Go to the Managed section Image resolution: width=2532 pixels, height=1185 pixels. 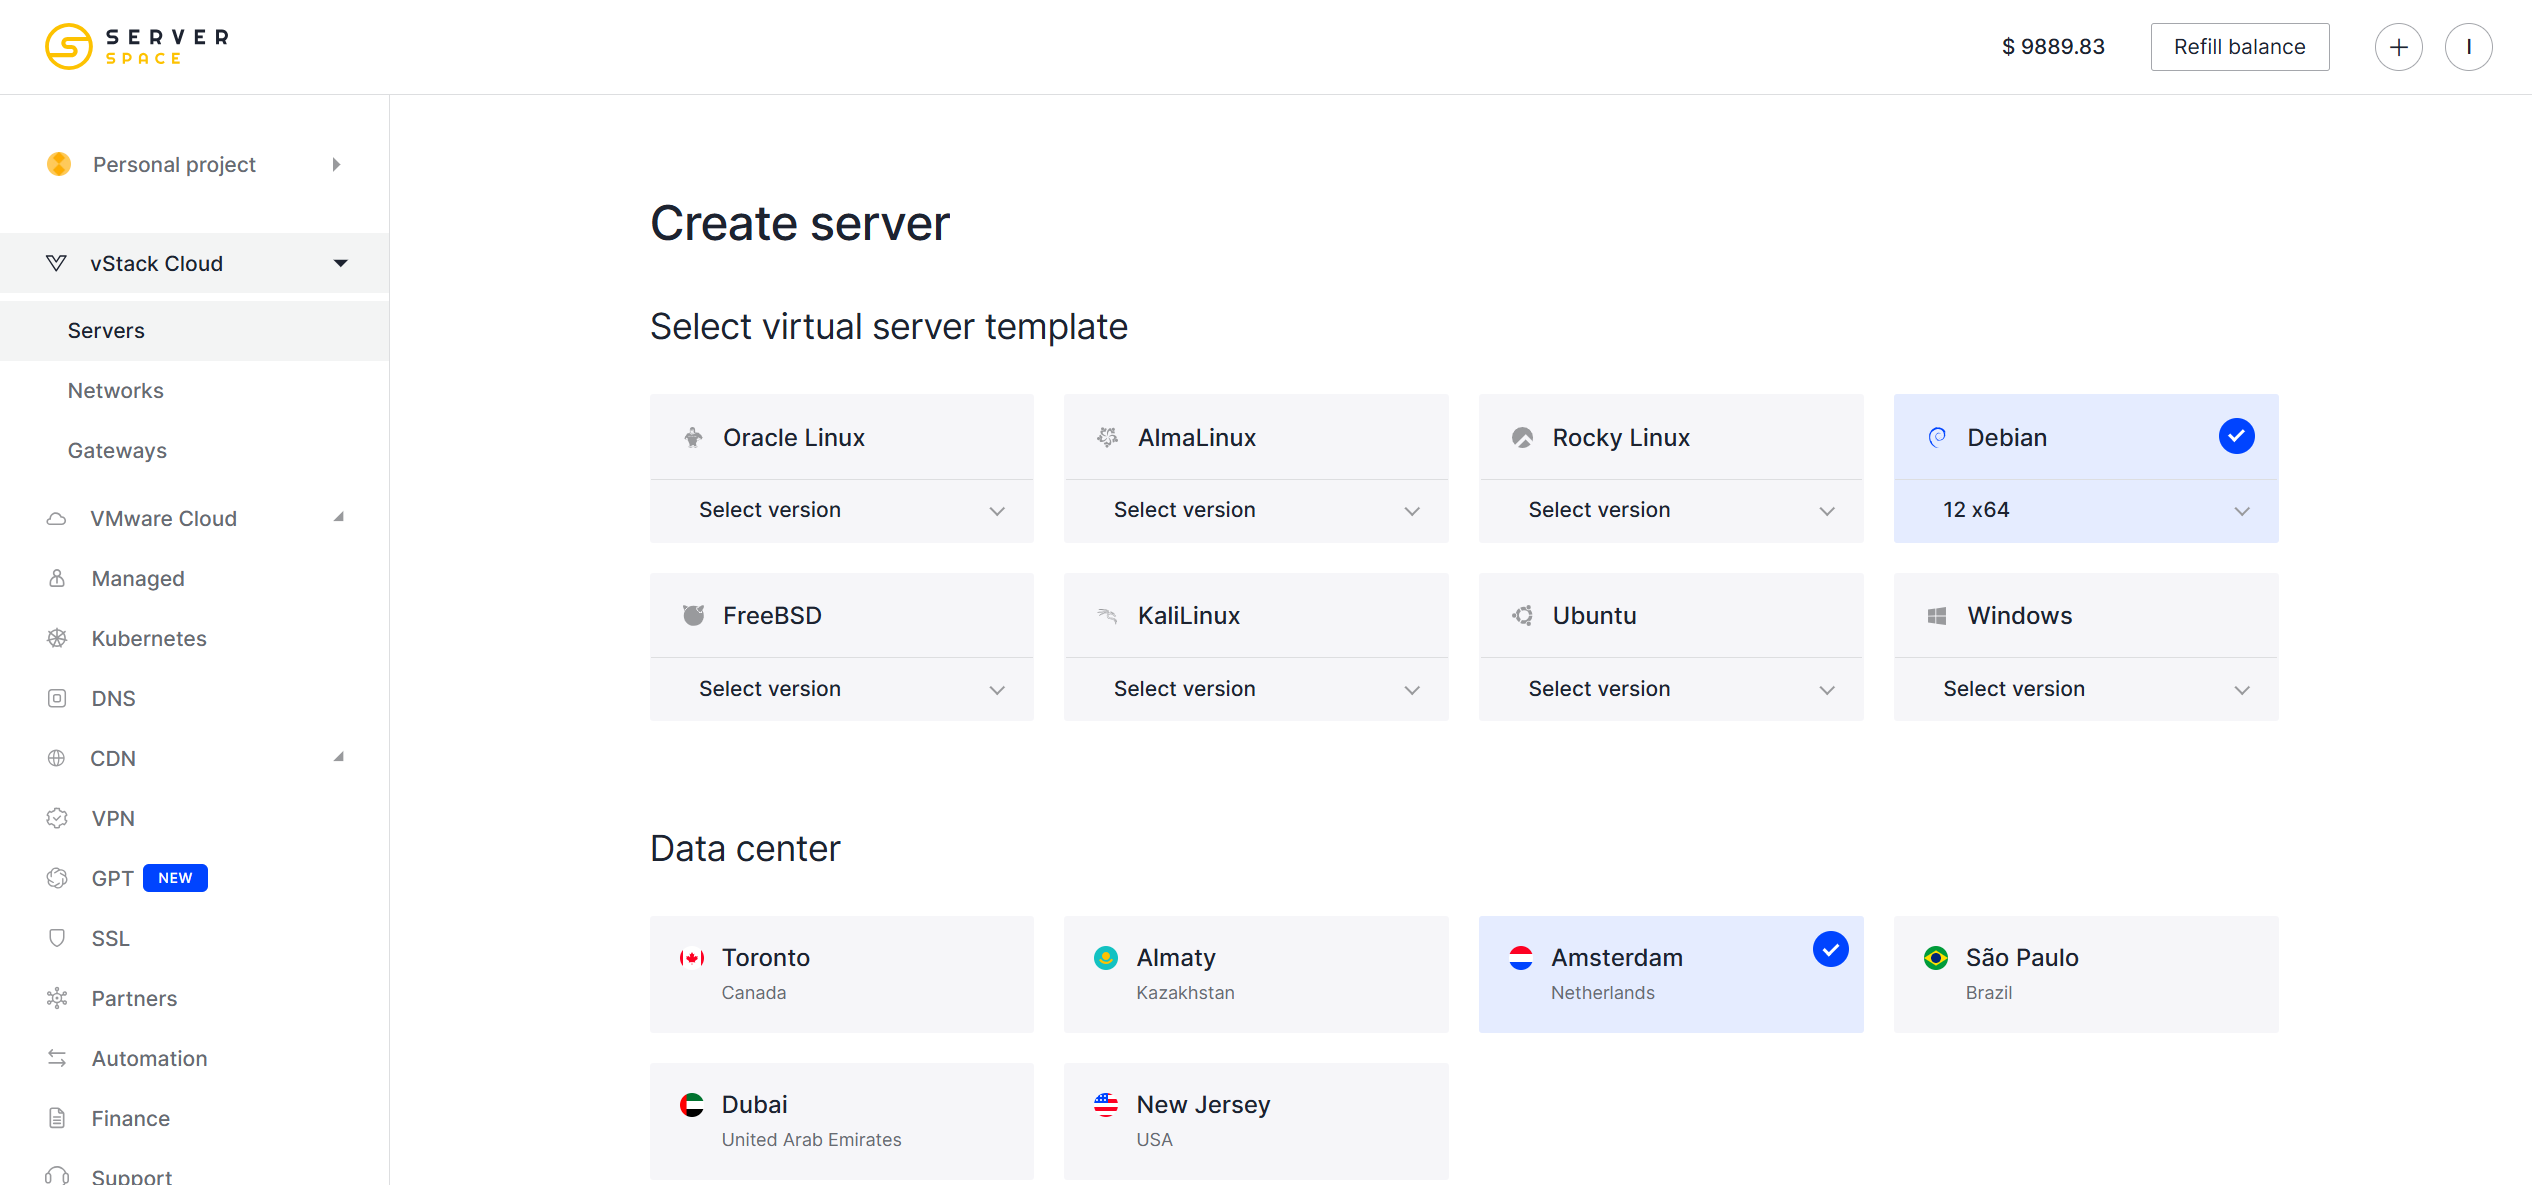click(138, 578)
